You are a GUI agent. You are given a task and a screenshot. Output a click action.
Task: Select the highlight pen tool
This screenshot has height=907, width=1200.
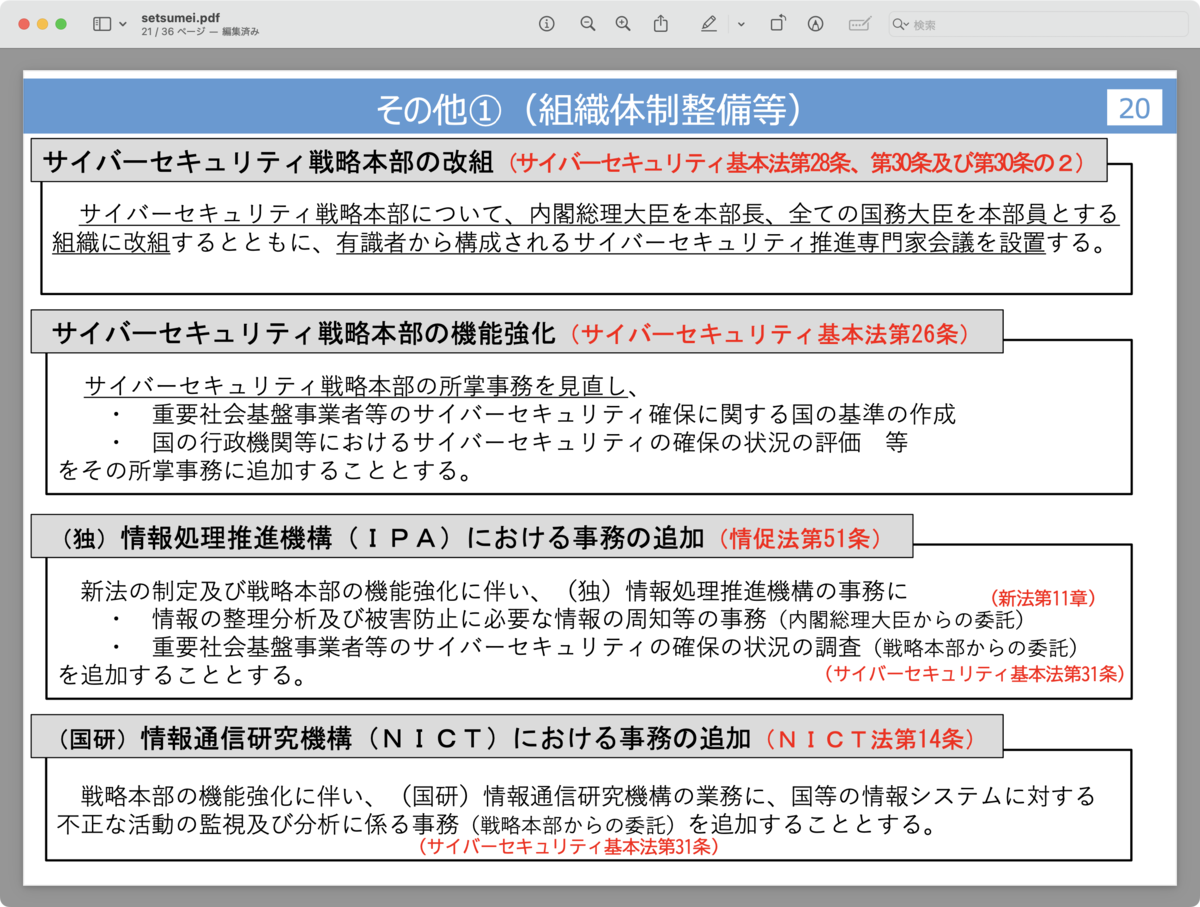709,24
